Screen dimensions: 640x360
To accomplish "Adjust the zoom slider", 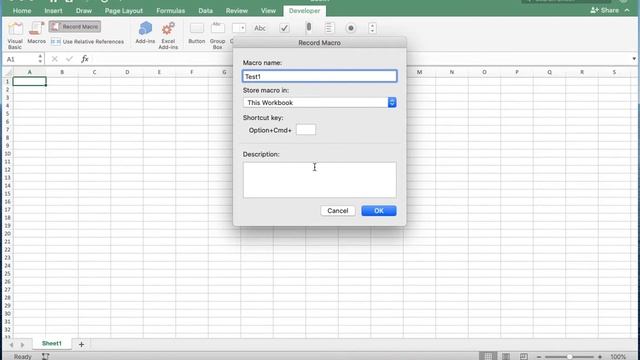I will pos(569,357).
